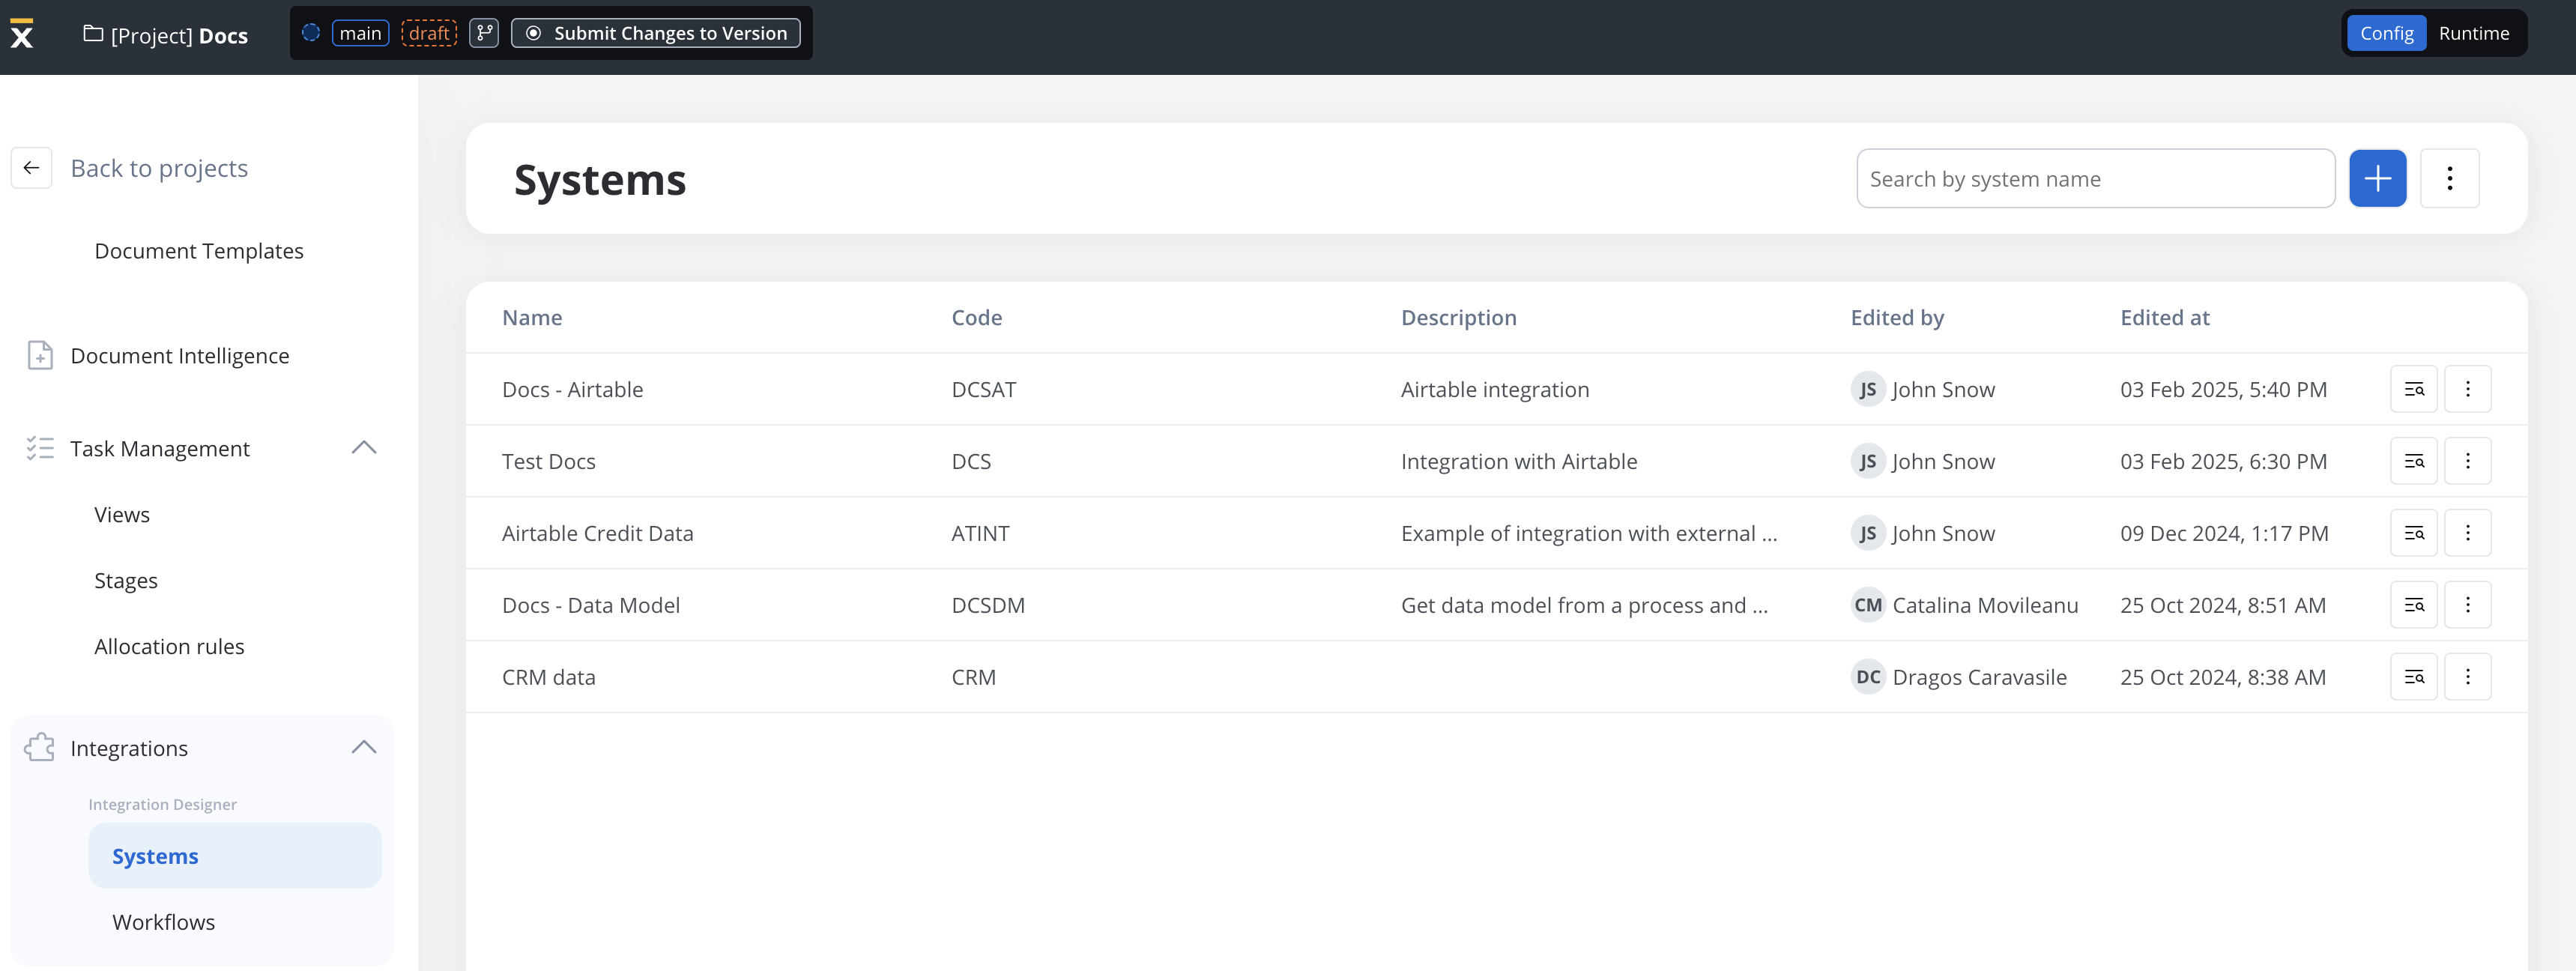This screenshot has width=2576, height=971.
Task: Switch to Config mode
Action: [2386, 33]
